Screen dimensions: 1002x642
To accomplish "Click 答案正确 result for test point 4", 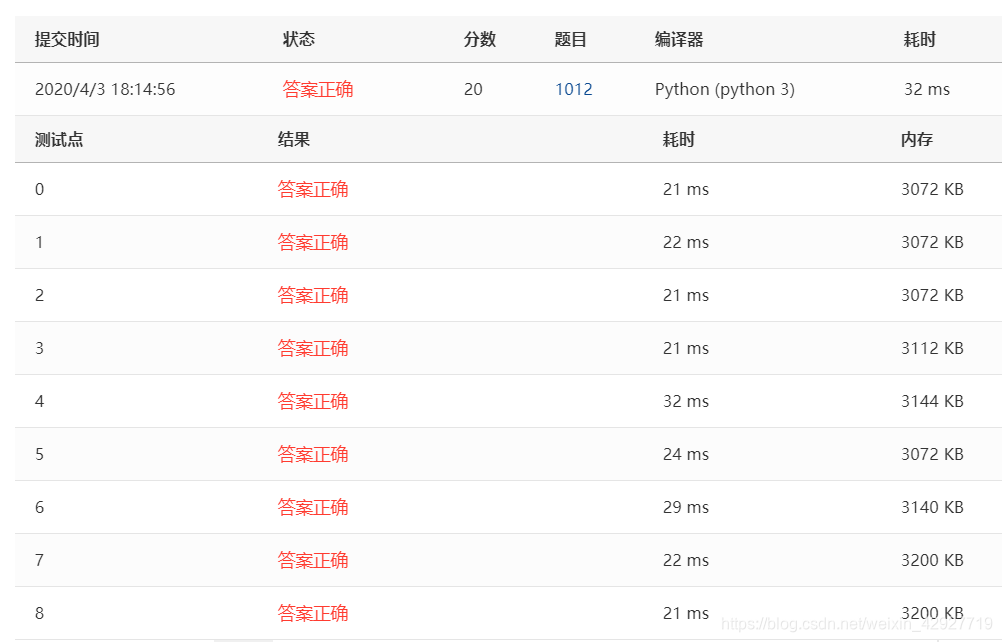I will tap(312, 401).
